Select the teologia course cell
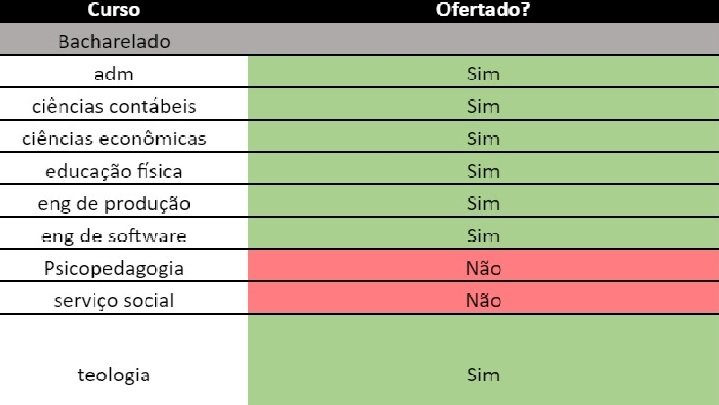 [124, 360]
